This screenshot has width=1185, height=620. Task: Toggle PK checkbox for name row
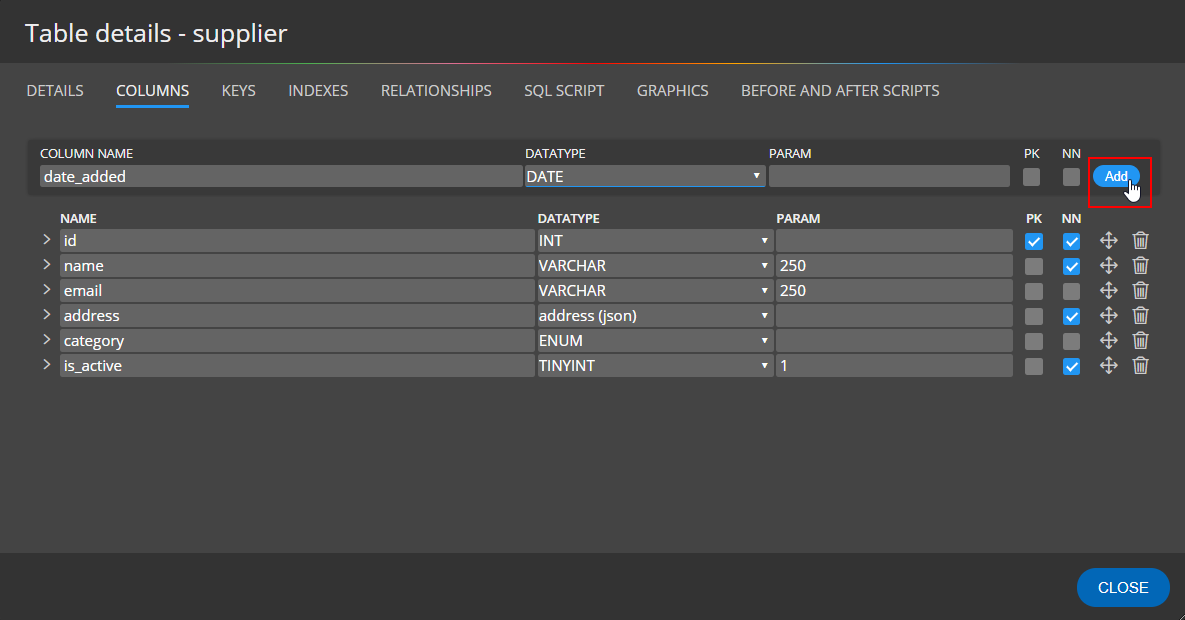(1034, 267)
